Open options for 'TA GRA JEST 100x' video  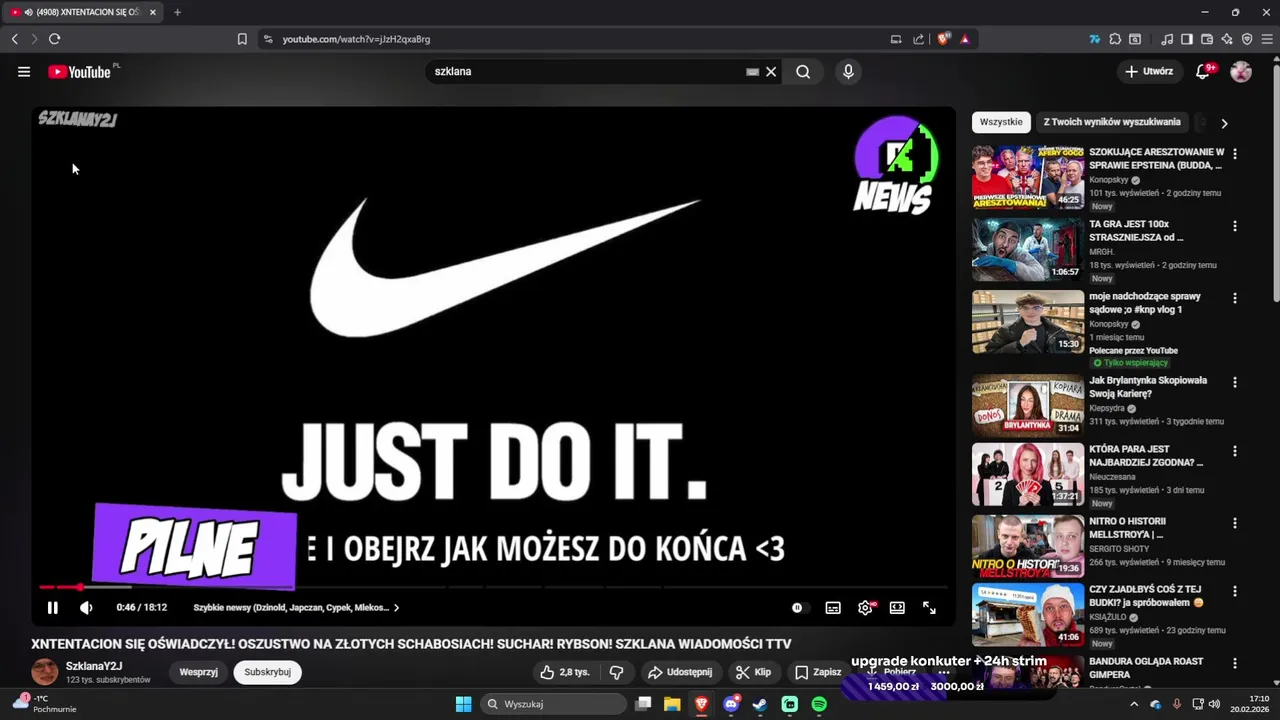pos(1235,226)
